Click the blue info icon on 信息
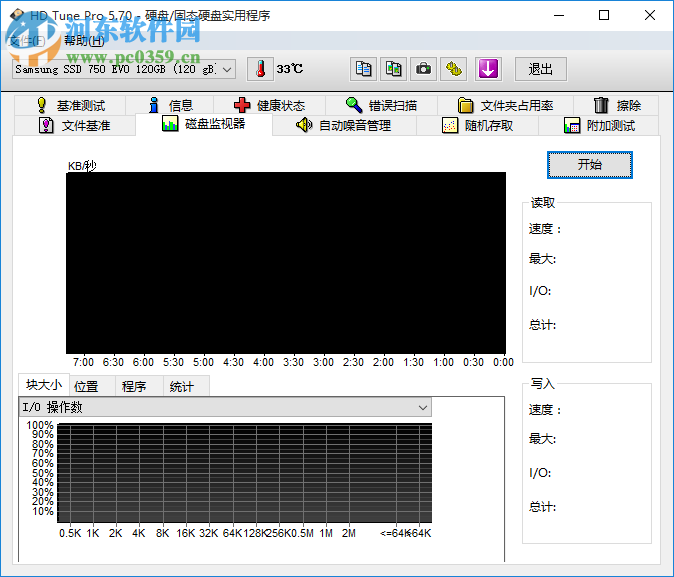674x577 pixels. (153, 105)
